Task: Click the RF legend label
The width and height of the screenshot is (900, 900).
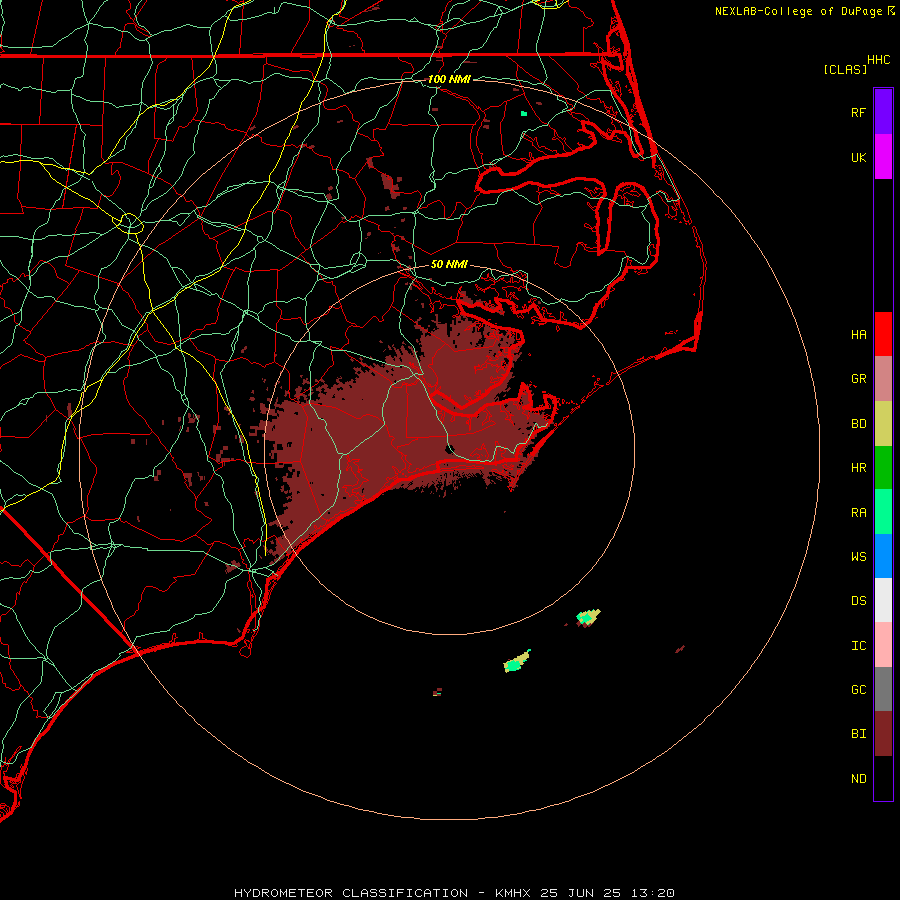Action: [858, 112]
